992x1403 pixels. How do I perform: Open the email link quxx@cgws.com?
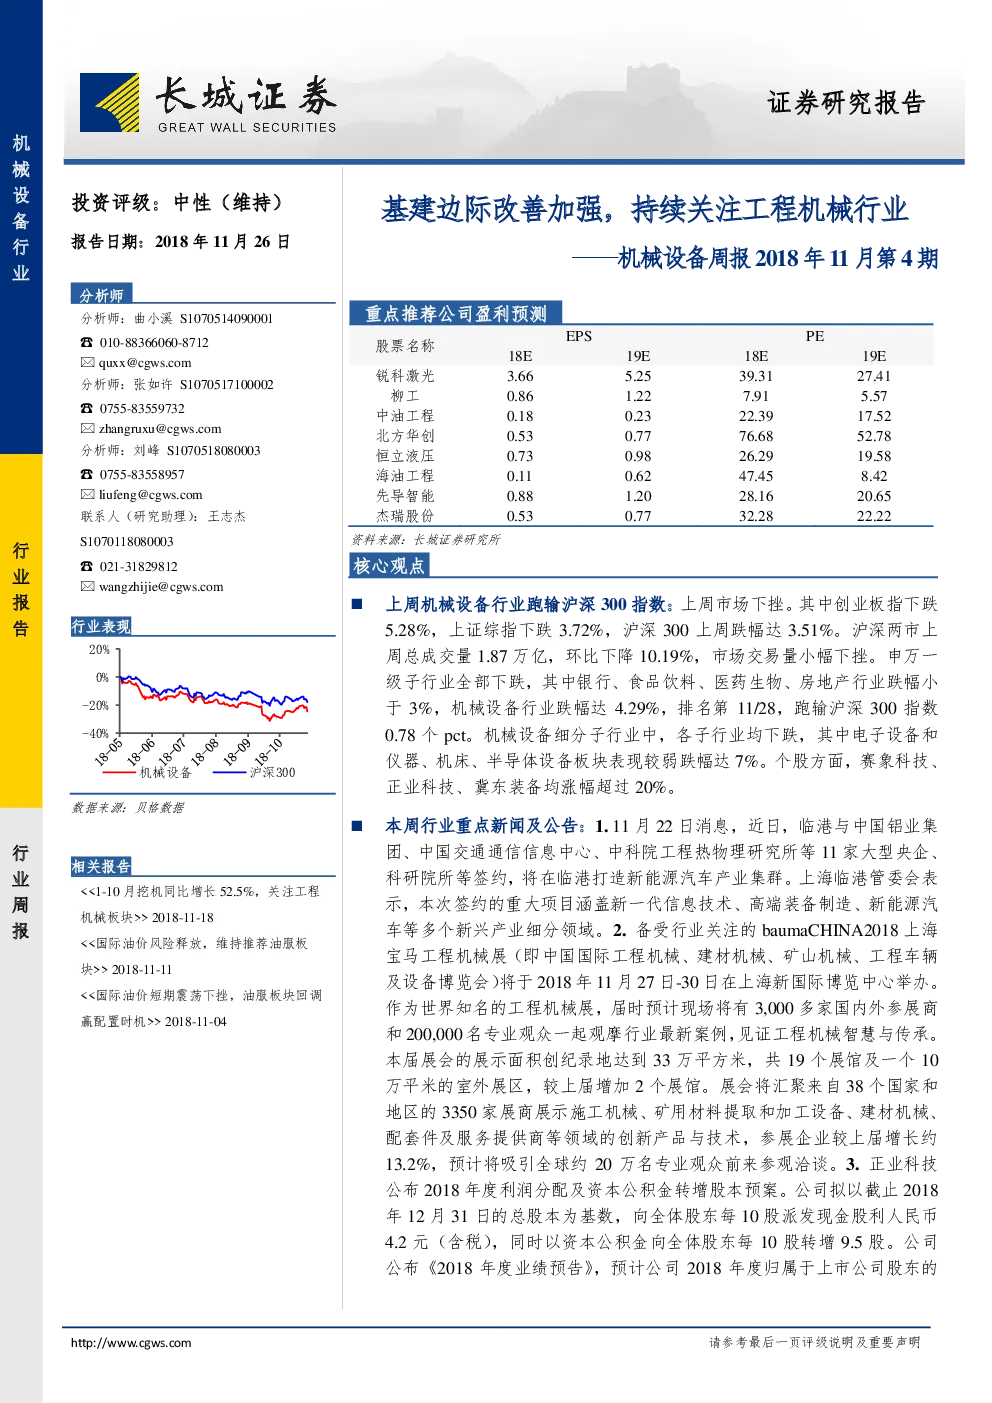tap(145, 363)
